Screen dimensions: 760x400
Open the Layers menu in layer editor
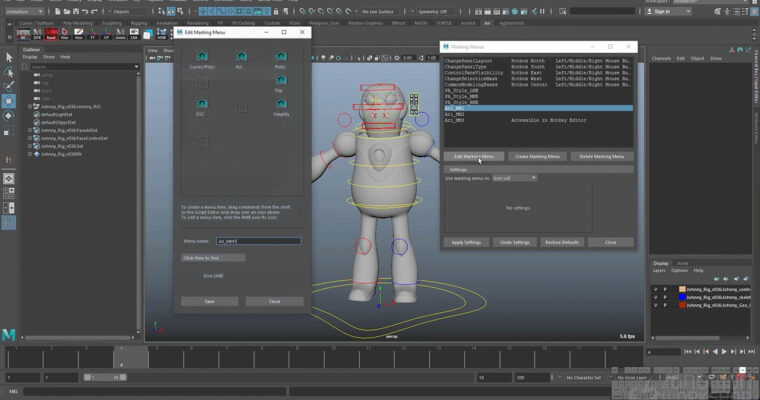click(659, 271)
